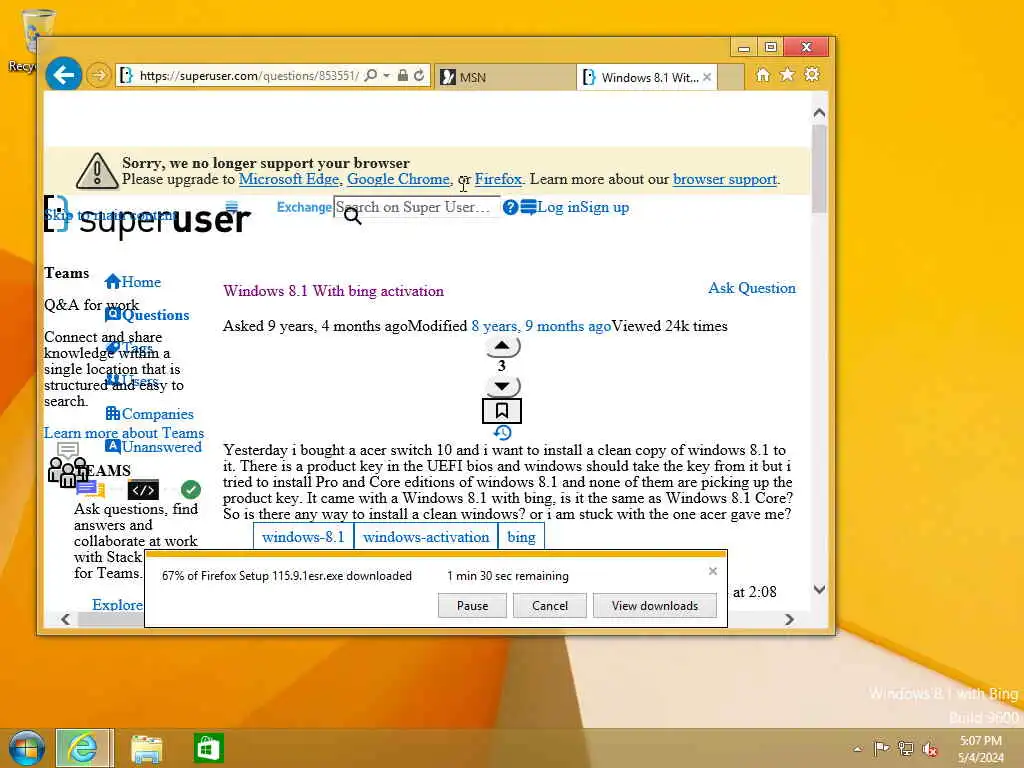The height and width of the screenshot is (768, 1024).
Task: Click the windows-activation tag
Action: 426,537
